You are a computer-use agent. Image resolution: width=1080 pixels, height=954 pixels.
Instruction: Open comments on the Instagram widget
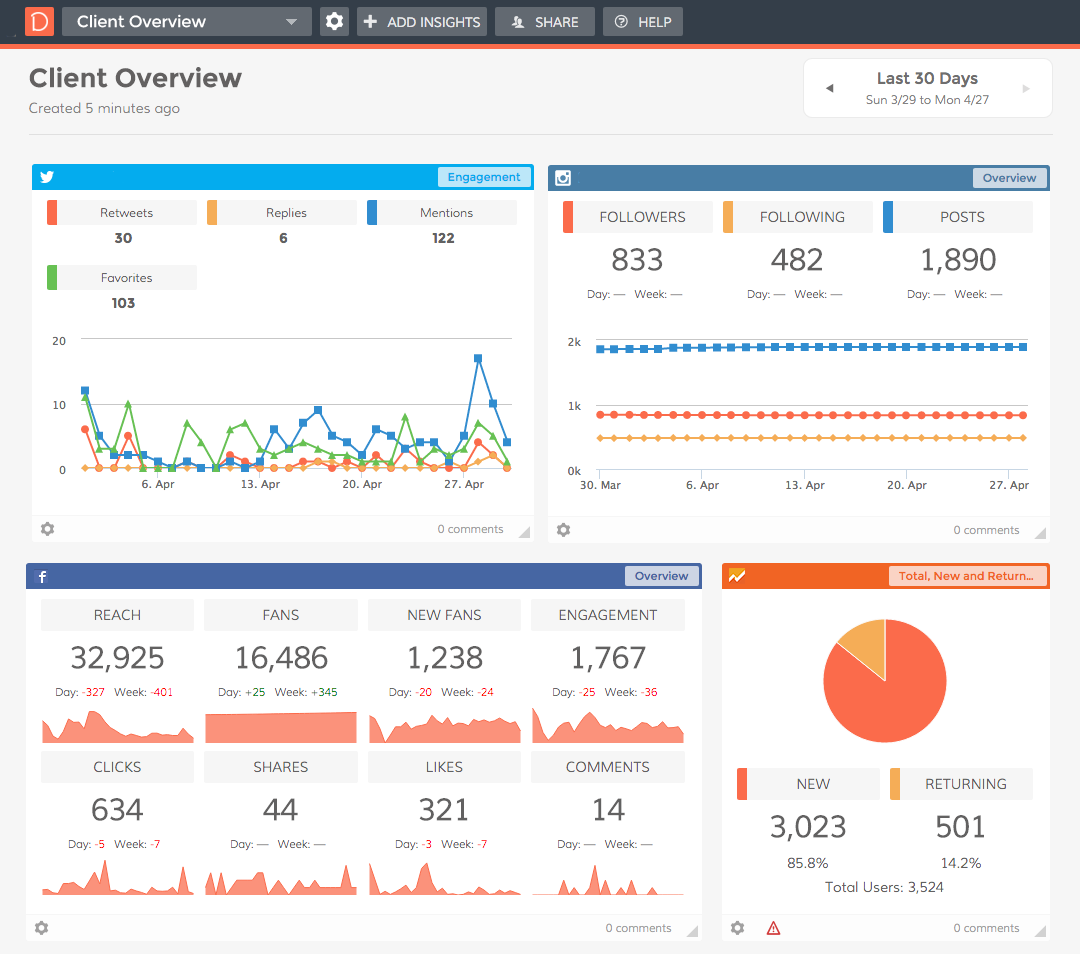click(985, 529)
